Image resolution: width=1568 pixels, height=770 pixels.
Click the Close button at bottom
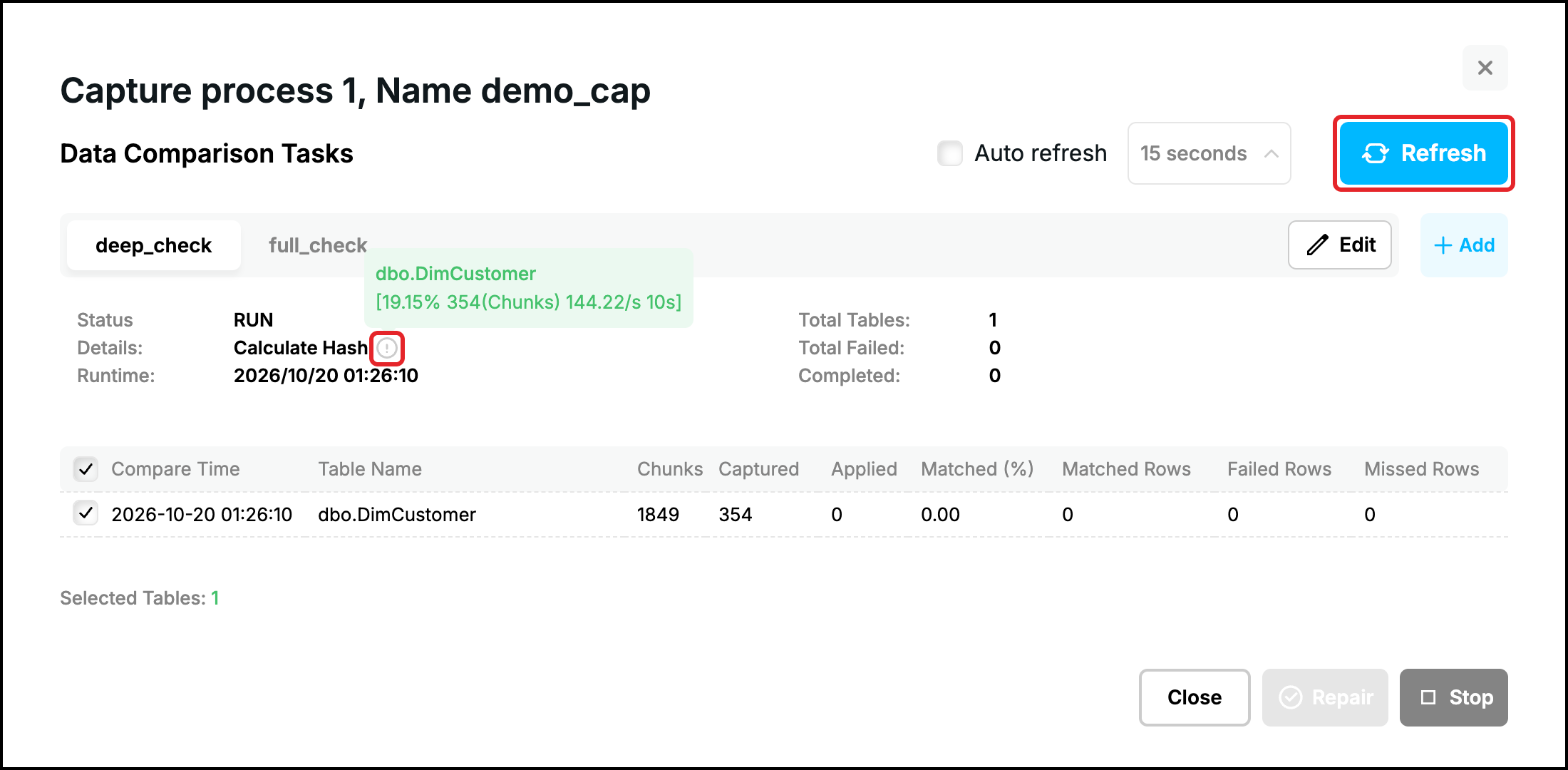[1195, 697]
